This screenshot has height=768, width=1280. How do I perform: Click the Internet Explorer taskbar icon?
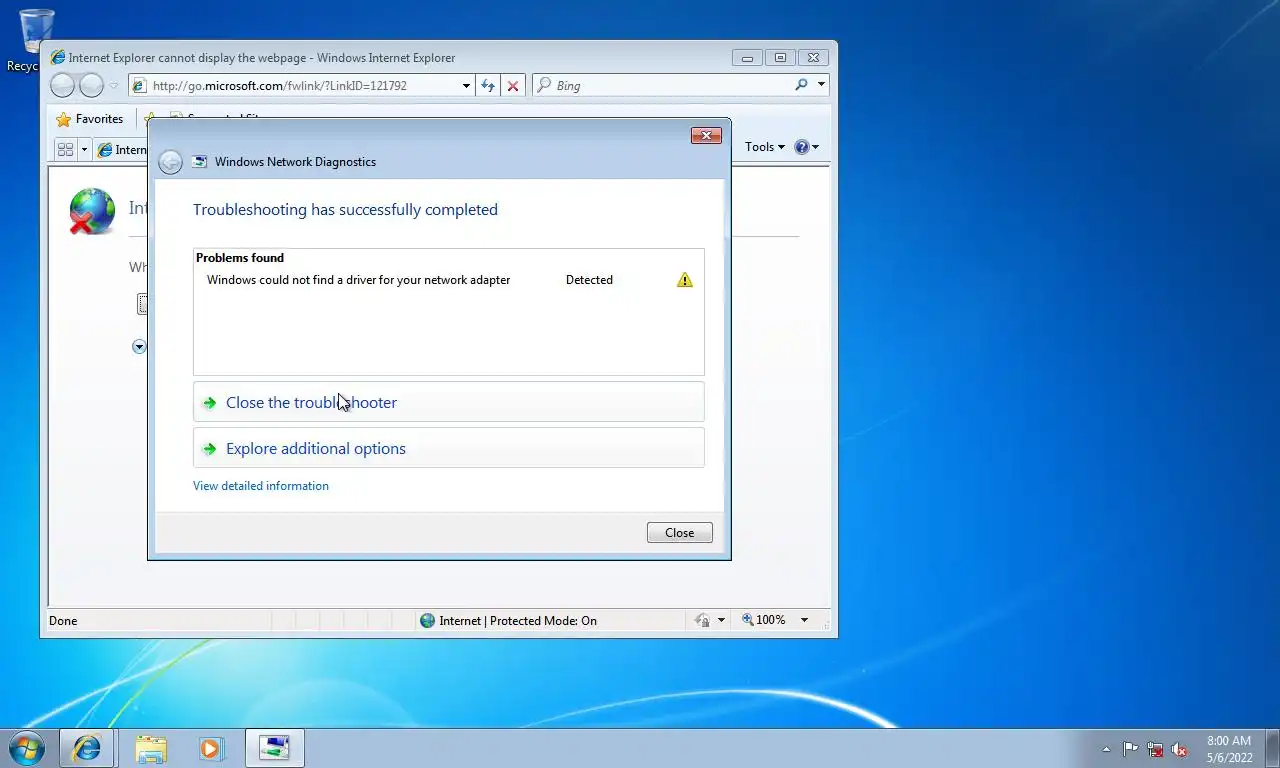coord(87,748)
